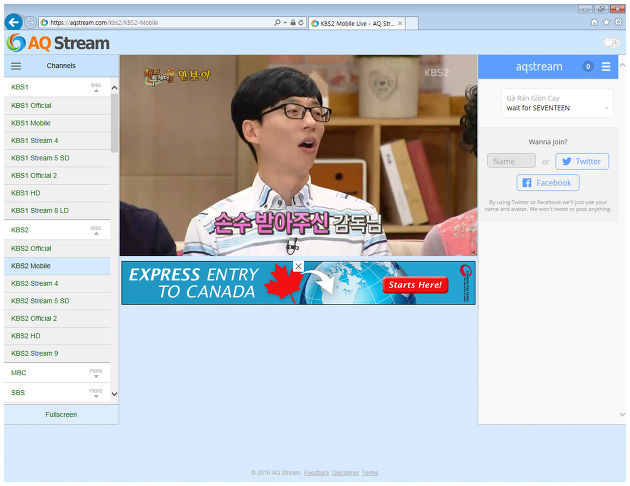Close the KBS2 Mobile Live tab
This screenshot has height=486, width=630.
pyautogui.click(x=400, y=23)
